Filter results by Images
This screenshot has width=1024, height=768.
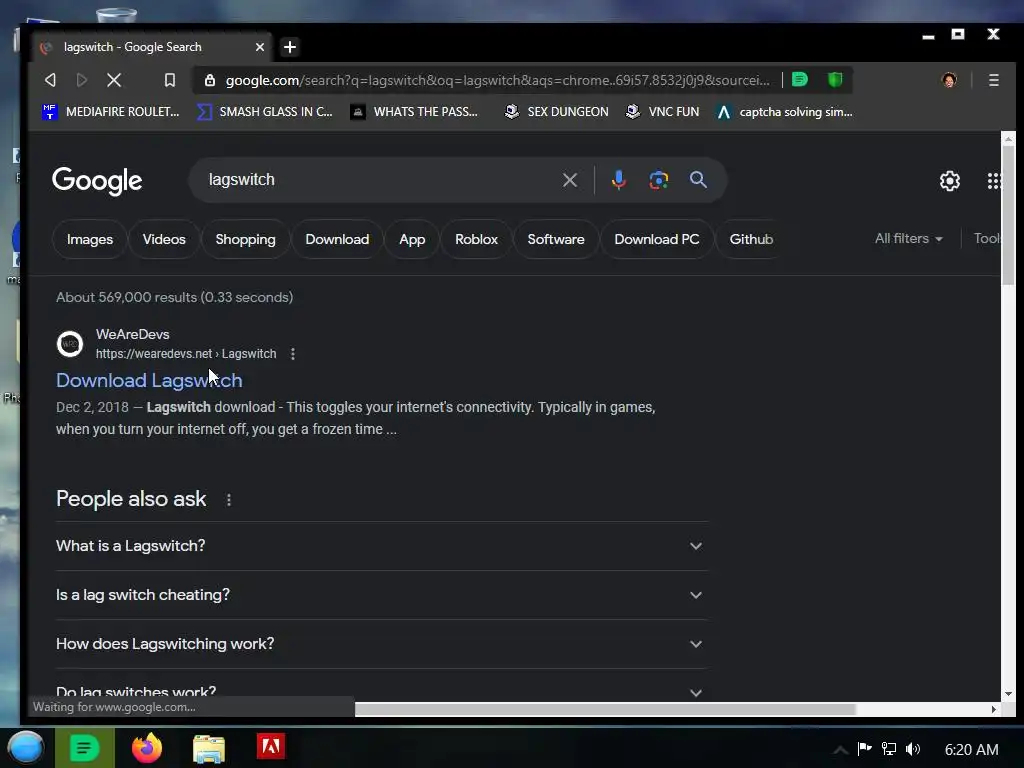tap(90, 240)
